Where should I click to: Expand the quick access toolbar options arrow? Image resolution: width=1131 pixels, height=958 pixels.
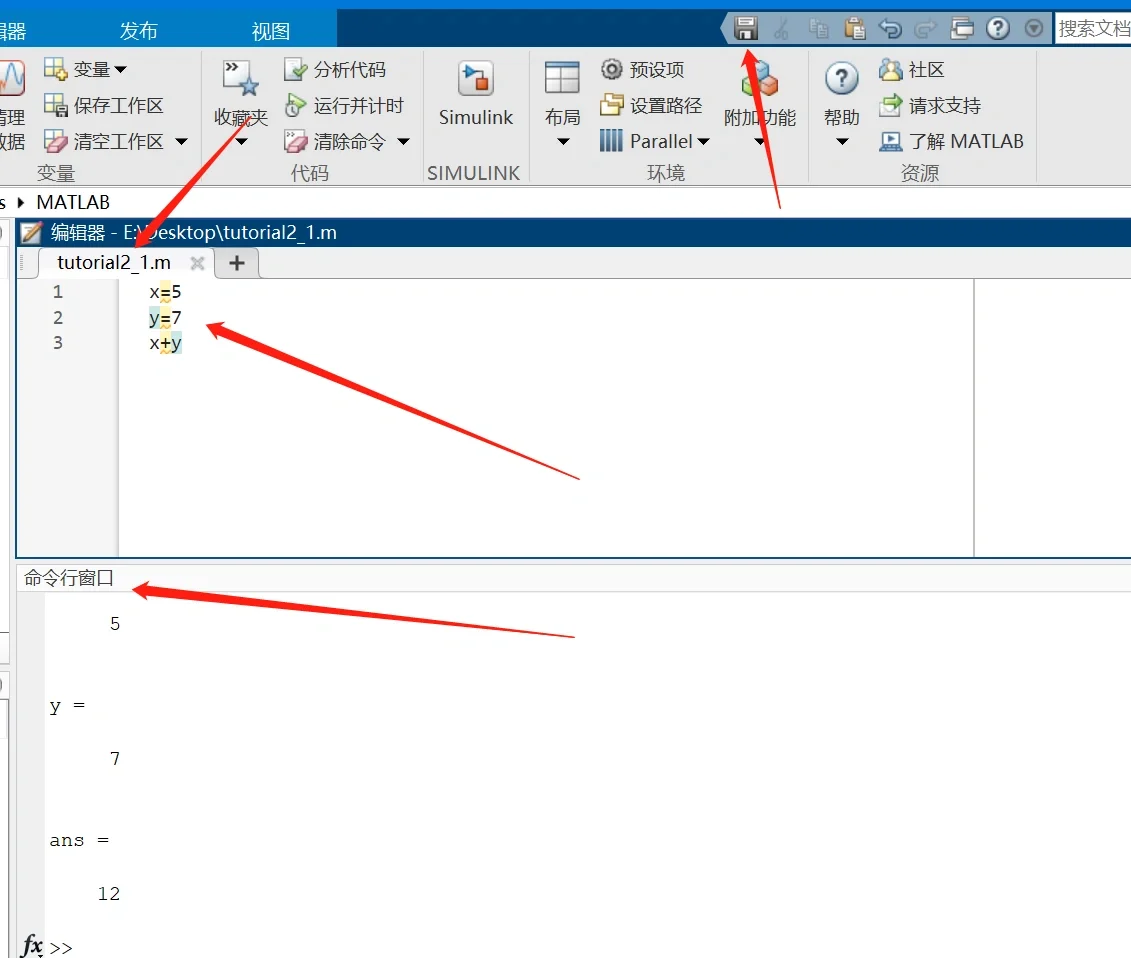point(1034,28)
